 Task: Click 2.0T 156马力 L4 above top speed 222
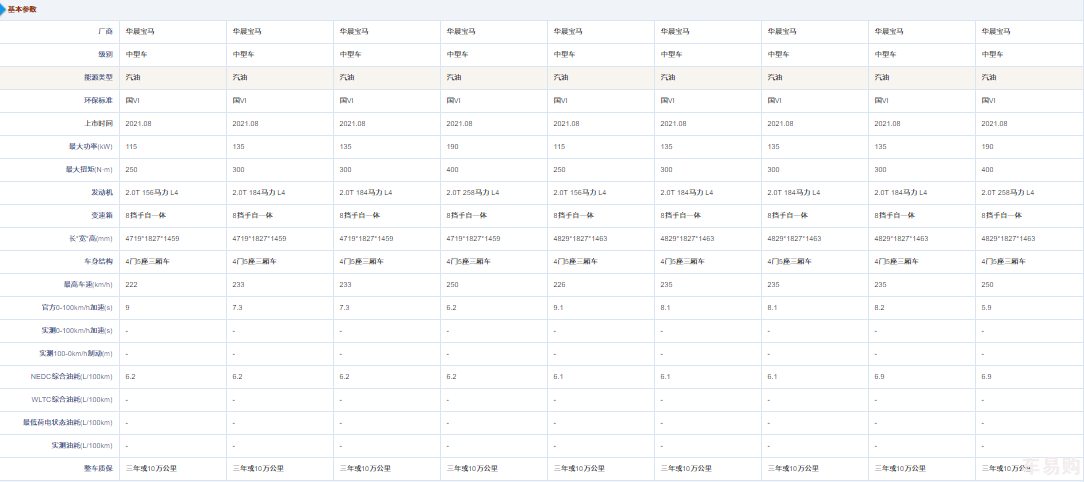(151, 192)
